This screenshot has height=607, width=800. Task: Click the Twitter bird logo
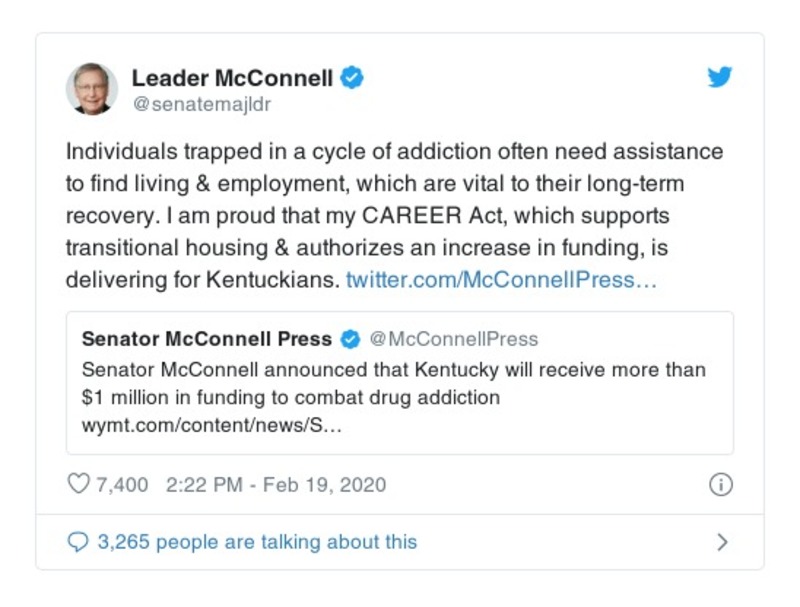720,78
